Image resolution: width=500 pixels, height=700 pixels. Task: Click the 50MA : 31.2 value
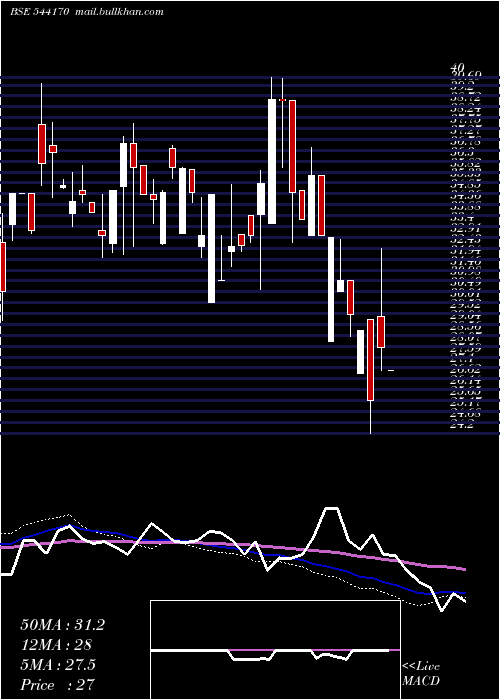click(x=62, y=625)
